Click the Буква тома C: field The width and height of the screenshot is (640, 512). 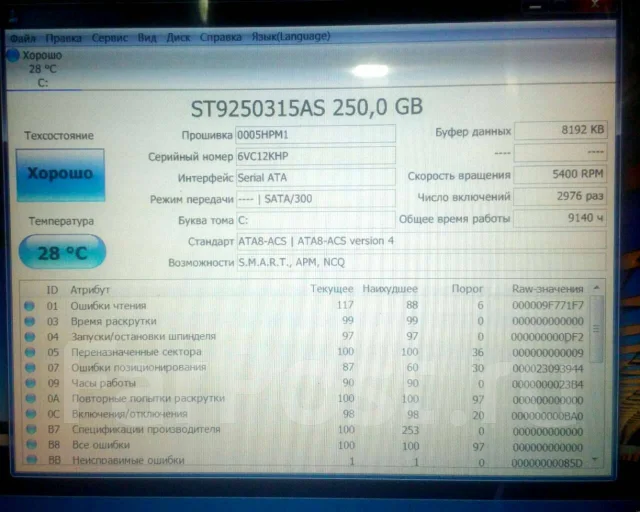[x=315, y=220]
